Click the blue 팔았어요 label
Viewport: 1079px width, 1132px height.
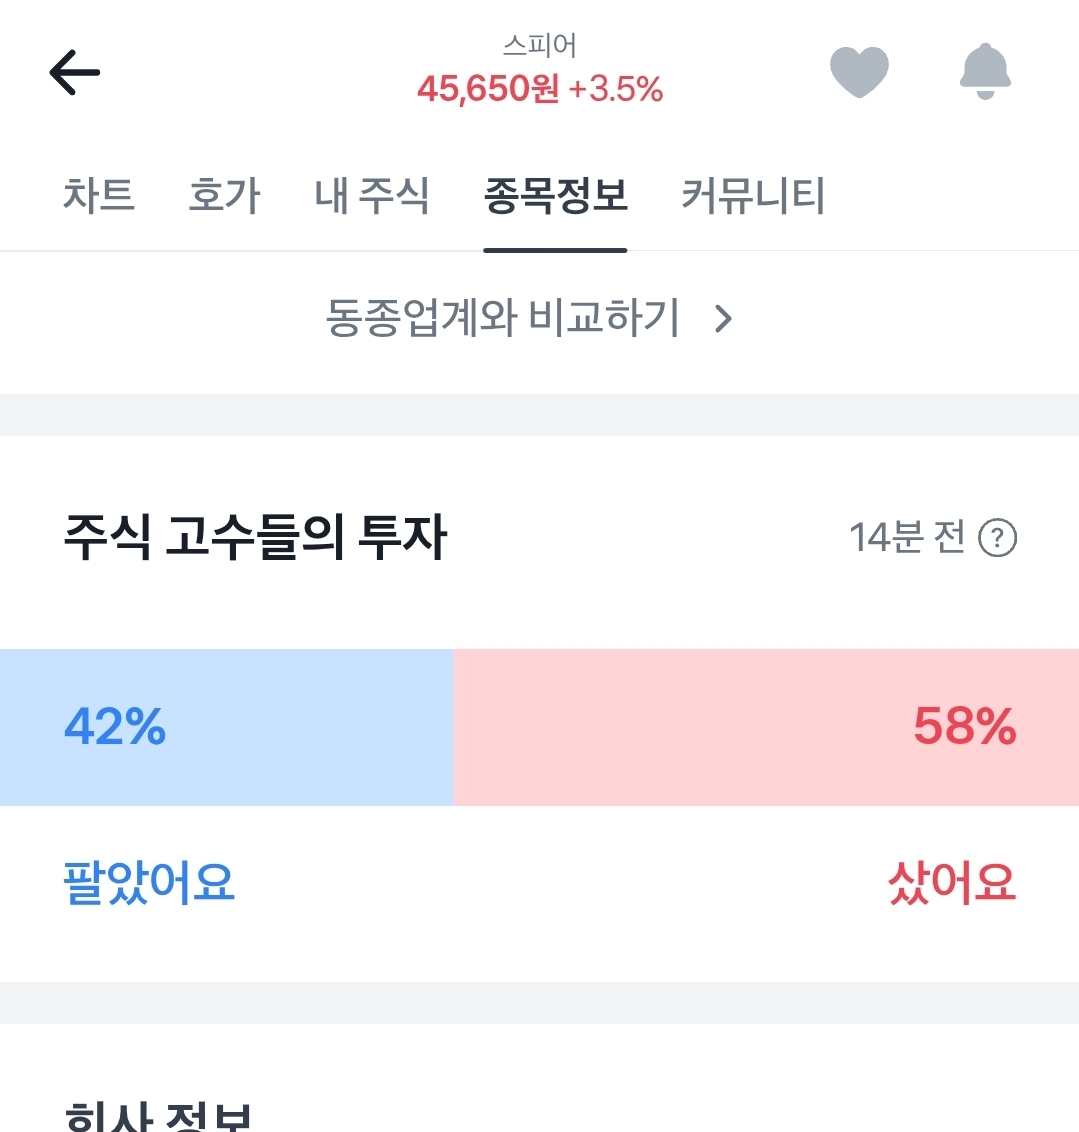tap(149, 884)
